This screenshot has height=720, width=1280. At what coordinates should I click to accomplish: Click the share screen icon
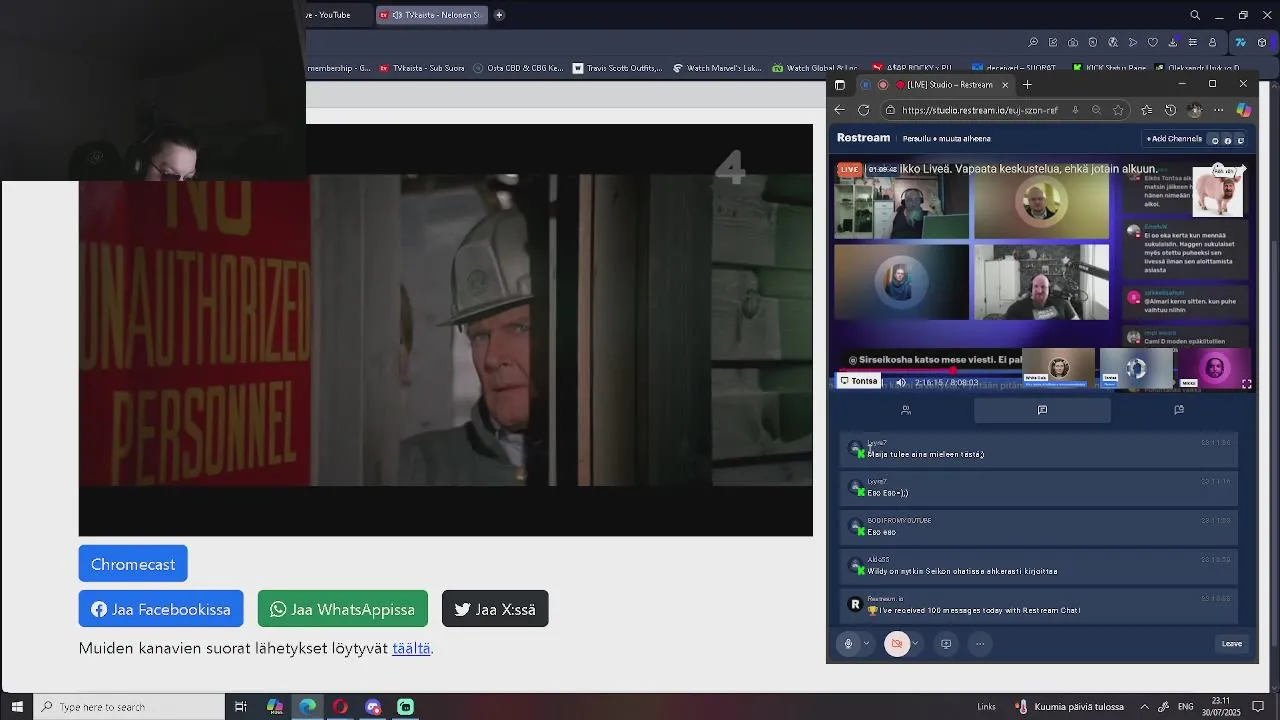(946, 644)
